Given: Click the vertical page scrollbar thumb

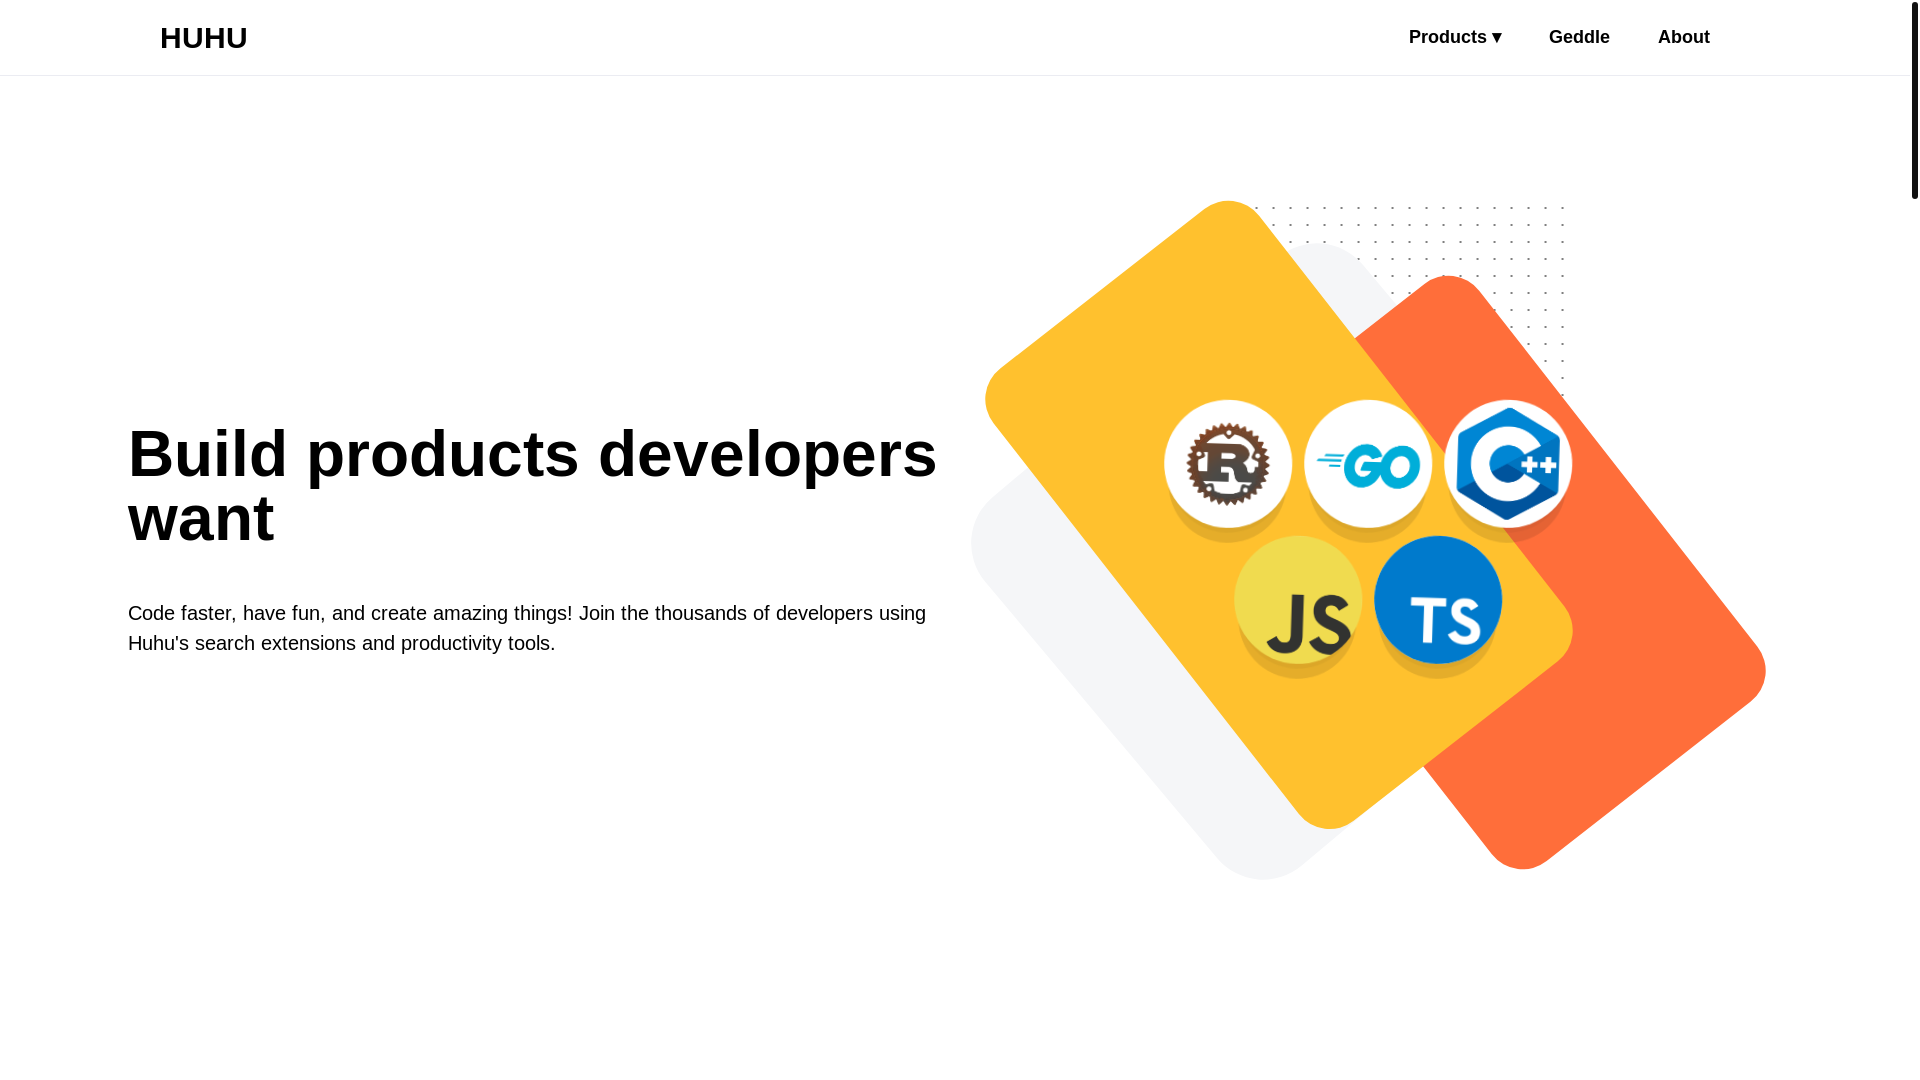Looking at the screenshot, I should click(1915, 100).
